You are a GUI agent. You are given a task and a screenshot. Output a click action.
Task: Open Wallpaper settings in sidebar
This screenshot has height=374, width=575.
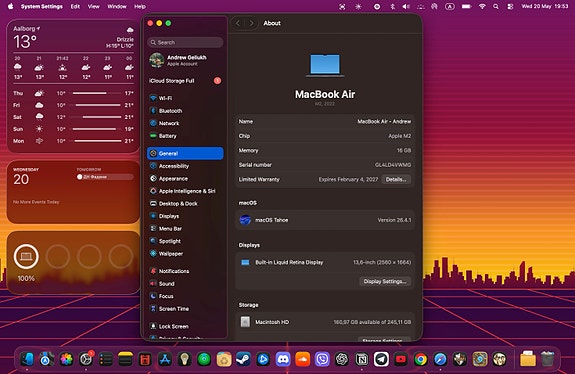(x=185, y=253)
